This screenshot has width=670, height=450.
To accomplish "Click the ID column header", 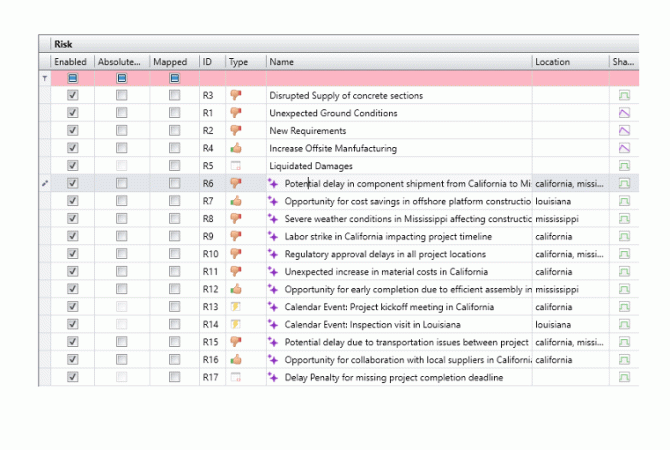I will pyautogui.click(x=211, y=62).
